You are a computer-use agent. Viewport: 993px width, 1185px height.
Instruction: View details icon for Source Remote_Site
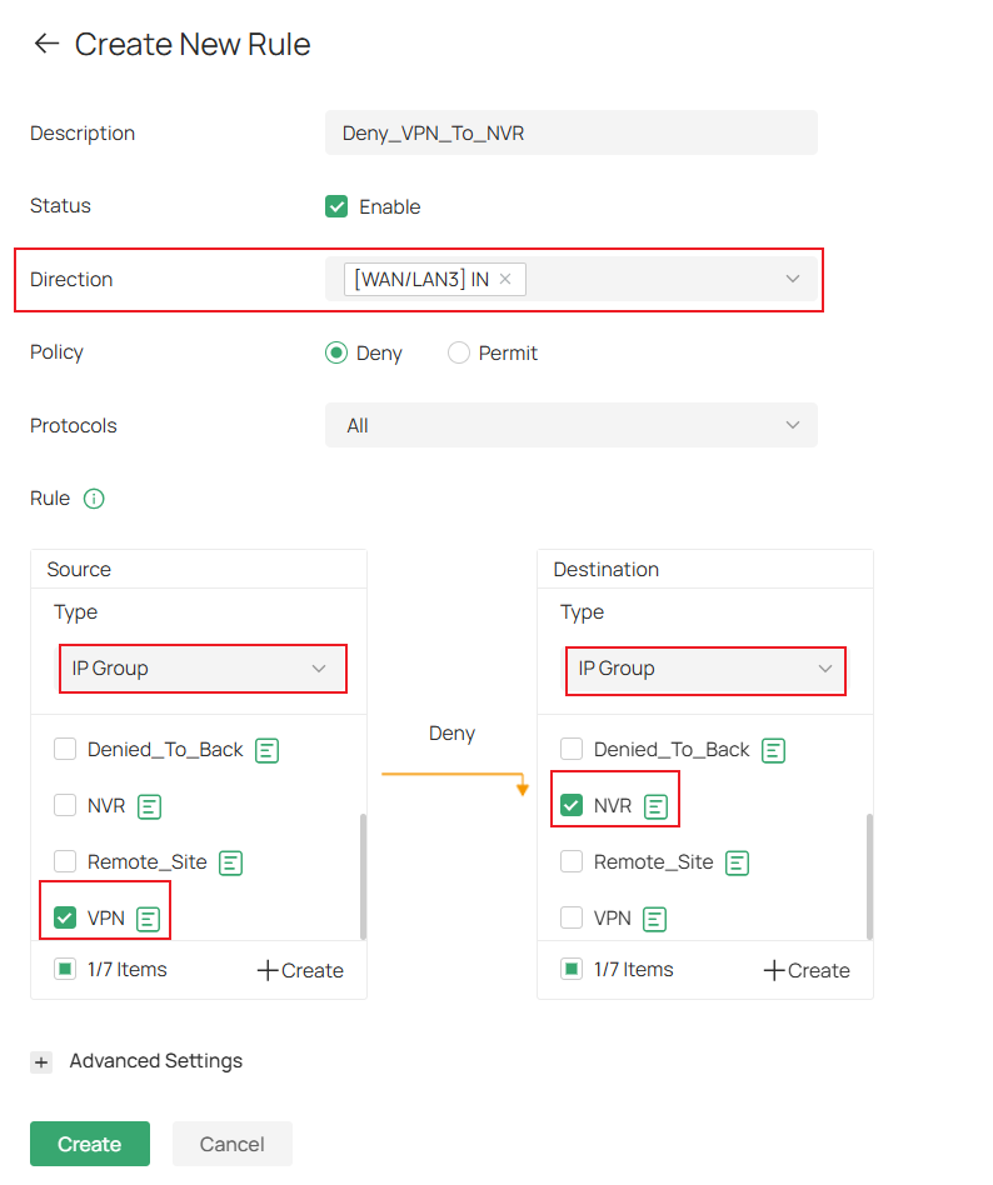tap(230, 862)
